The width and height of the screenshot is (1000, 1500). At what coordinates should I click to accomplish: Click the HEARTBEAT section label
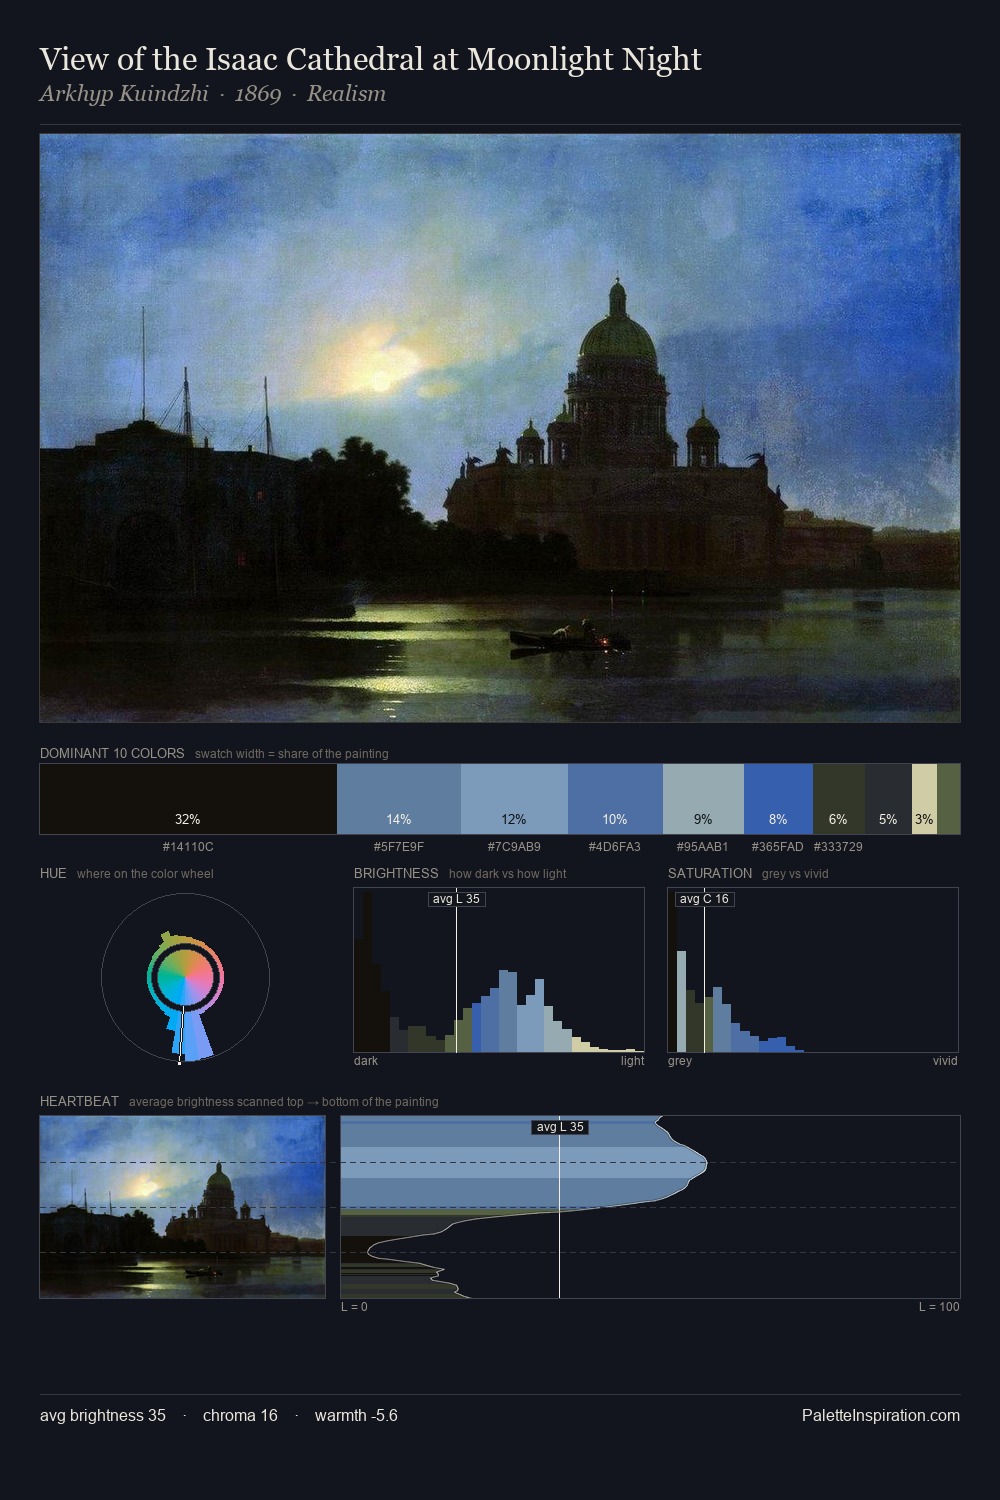coord(79,1101)
